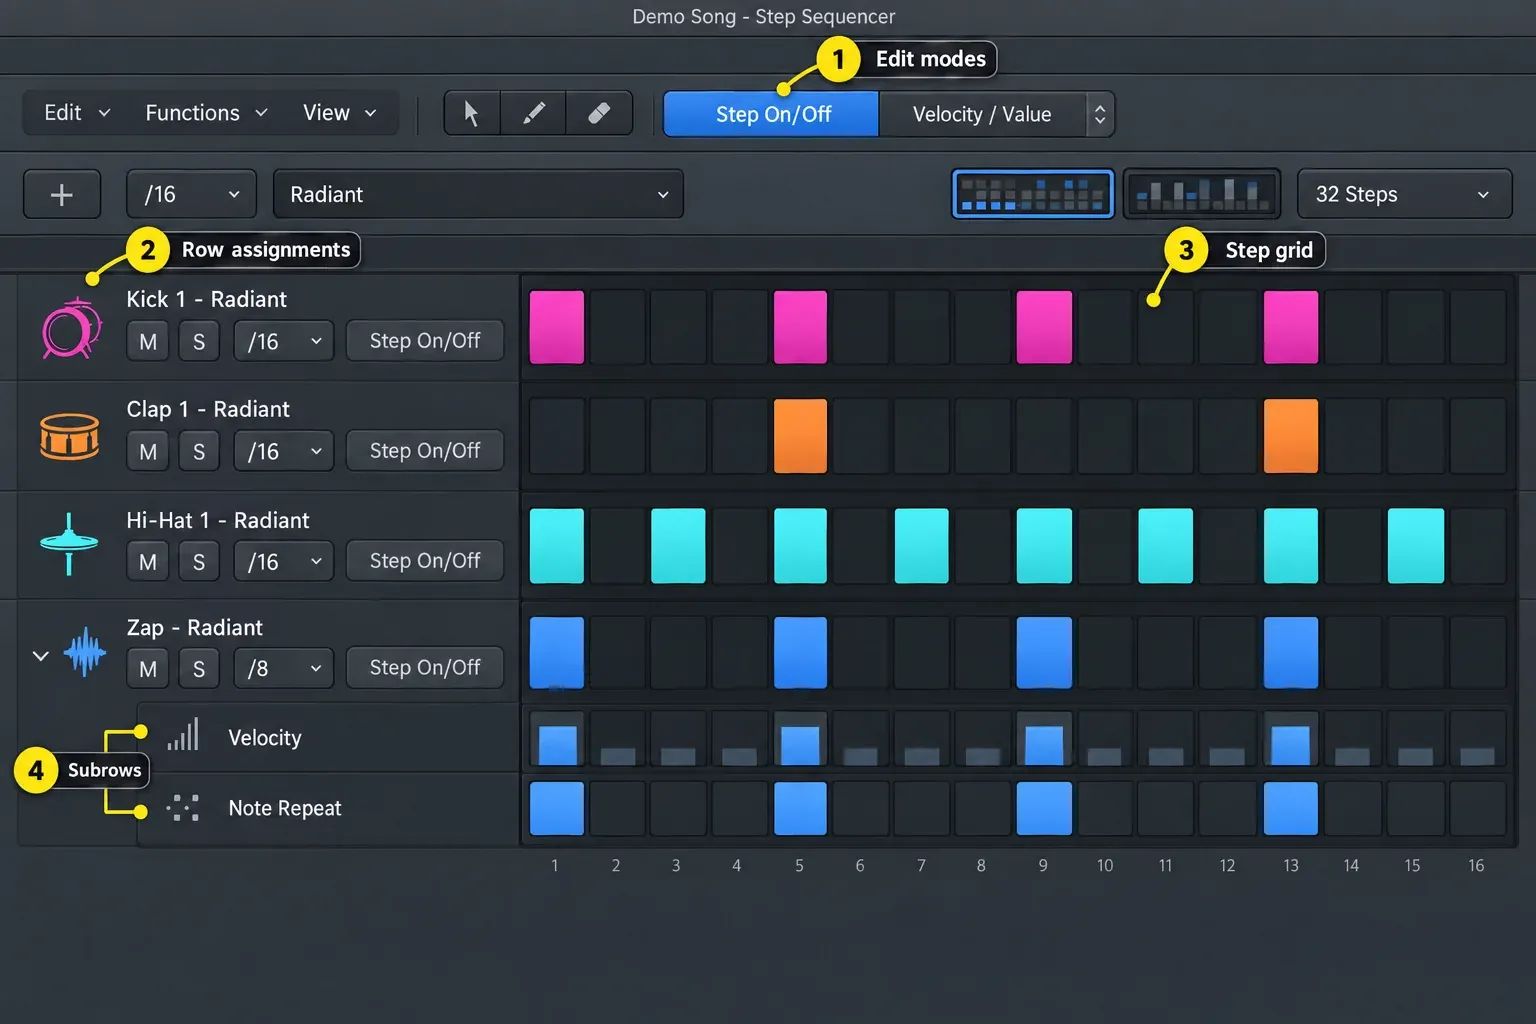Viewport: 1536px width, 1024px height.
Task: Select the Velocity subrow label
Action: point(265,738)
